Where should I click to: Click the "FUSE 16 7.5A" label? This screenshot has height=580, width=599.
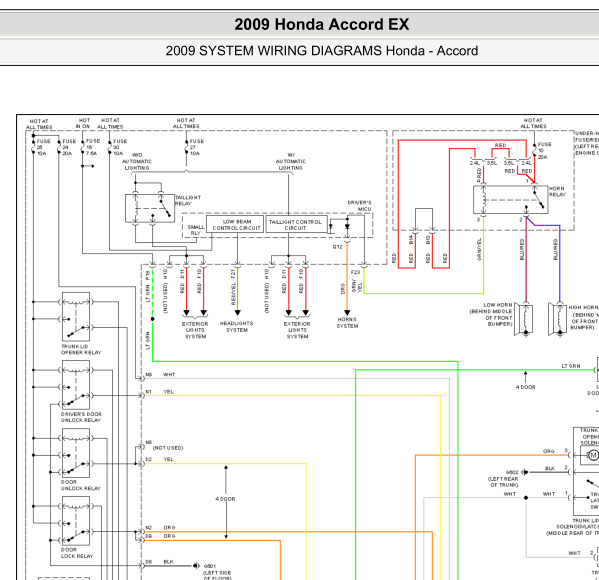pos(92,147)
